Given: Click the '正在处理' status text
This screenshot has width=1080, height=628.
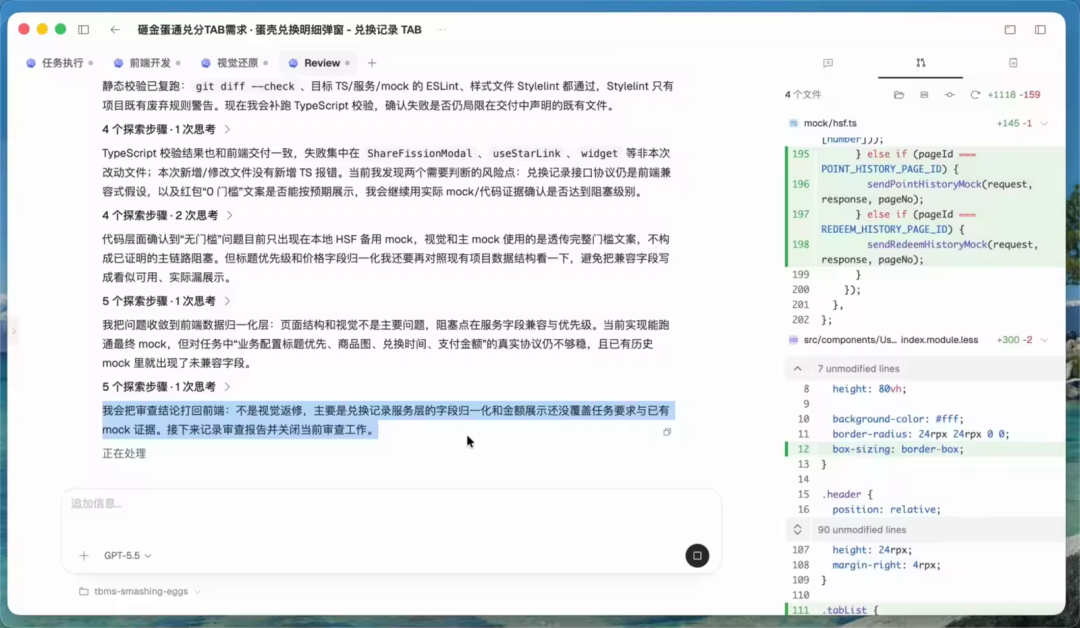Looking at the screenshot, I should 124,454.
